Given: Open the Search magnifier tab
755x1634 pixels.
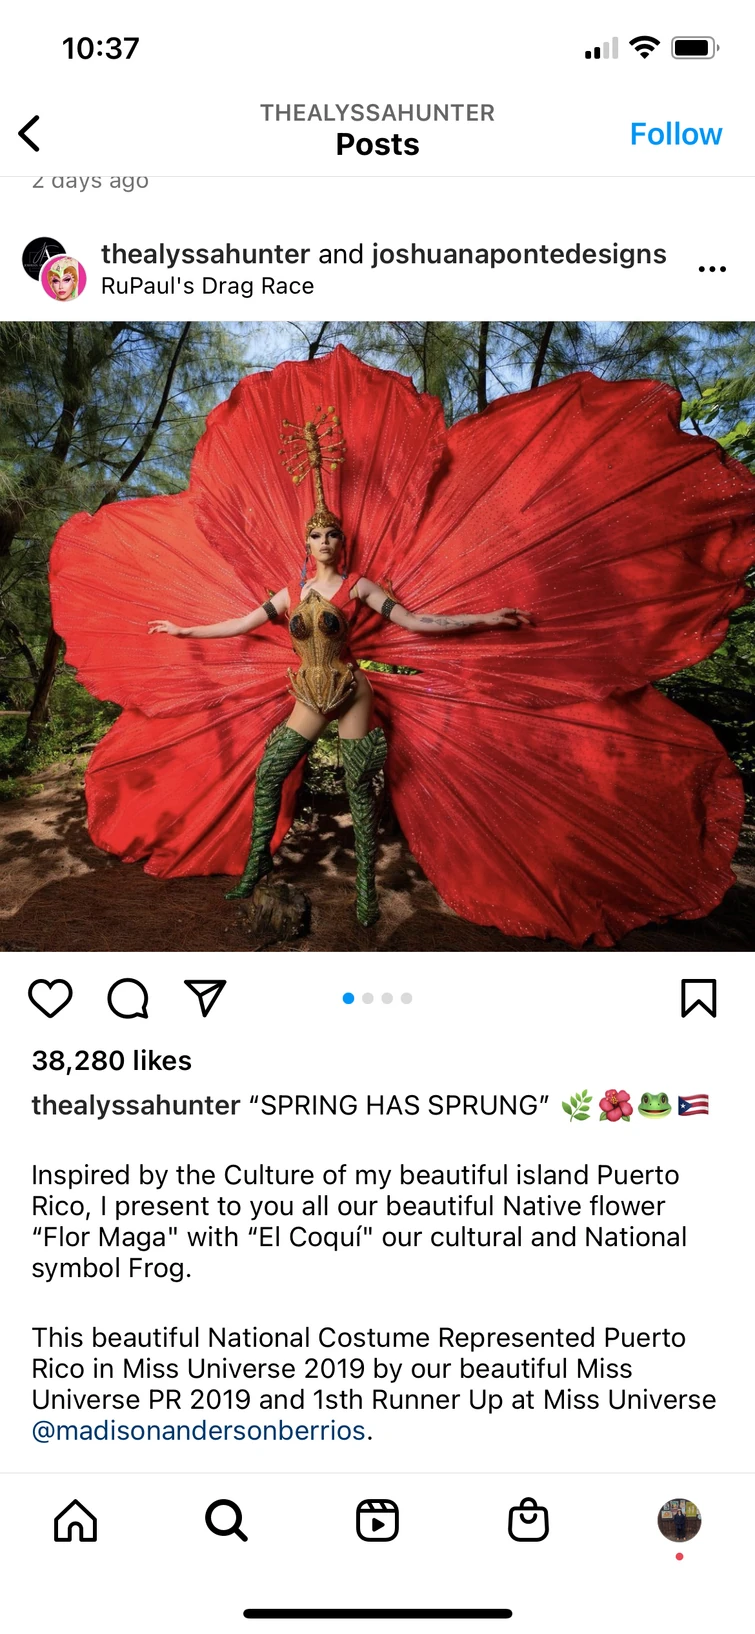Looking at the screenshot, I should pos(226,1521).
